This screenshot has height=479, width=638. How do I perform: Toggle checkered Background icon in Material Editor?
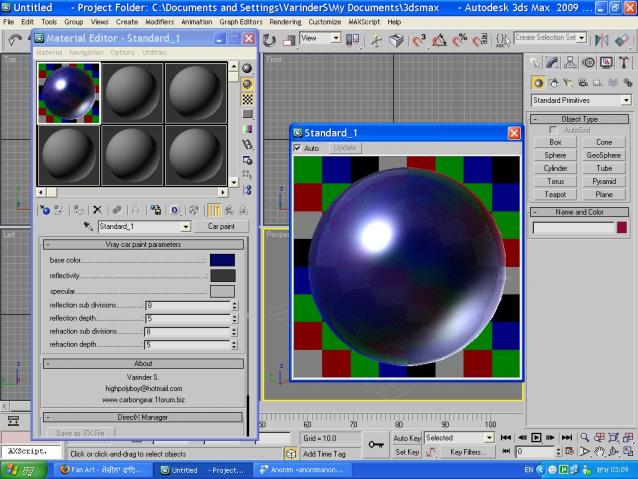click(x=247, y=99)
